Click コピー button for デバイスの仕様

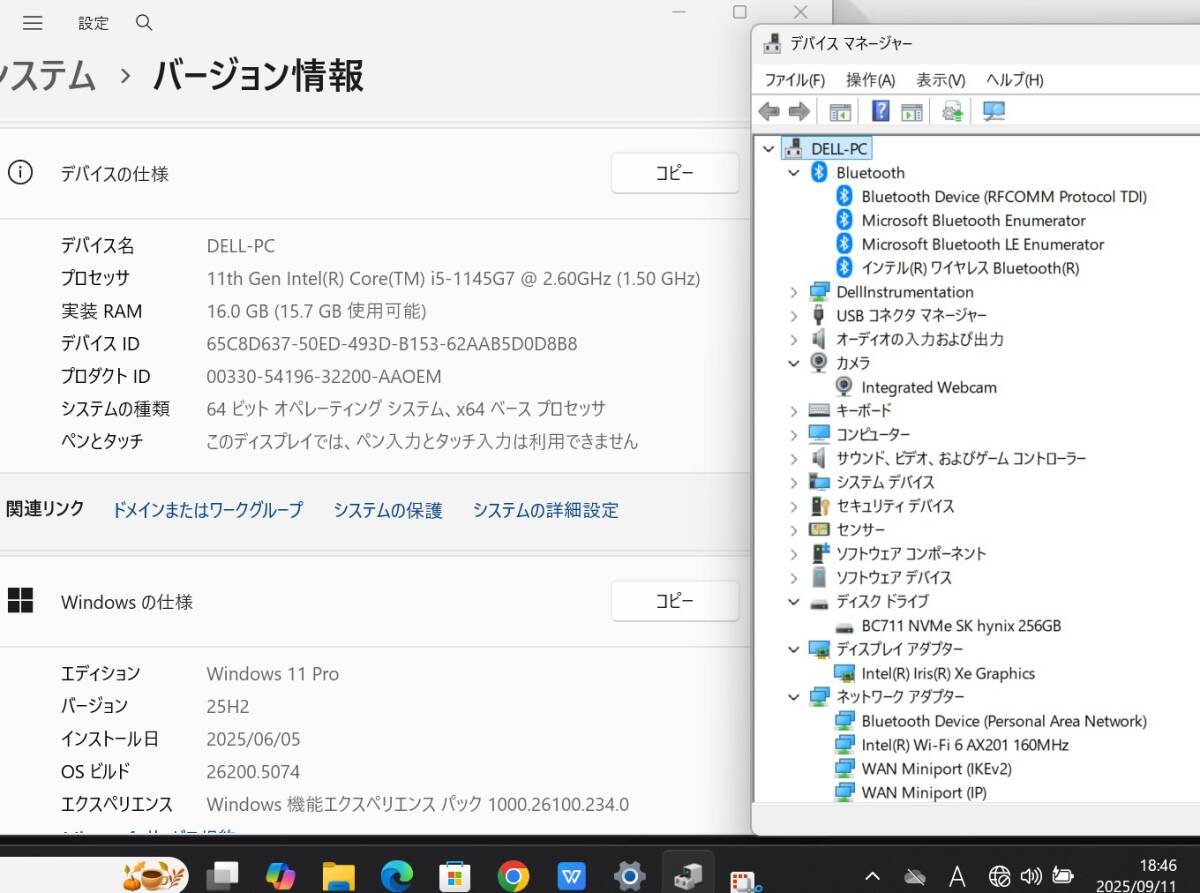click(x=675, y=173)
